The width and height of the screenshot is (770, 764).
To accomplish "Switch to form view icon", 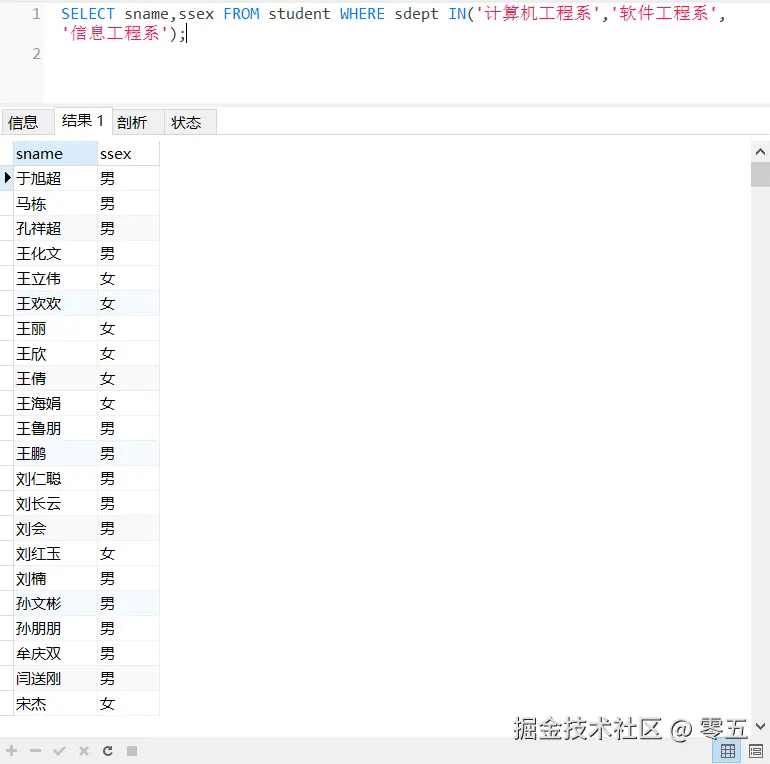I will (756, 751).
